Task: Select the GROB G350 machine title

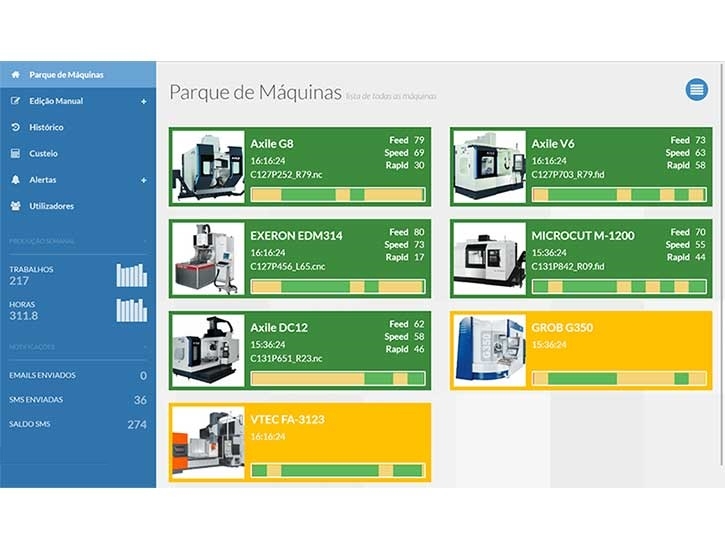Action: [562, 328]
